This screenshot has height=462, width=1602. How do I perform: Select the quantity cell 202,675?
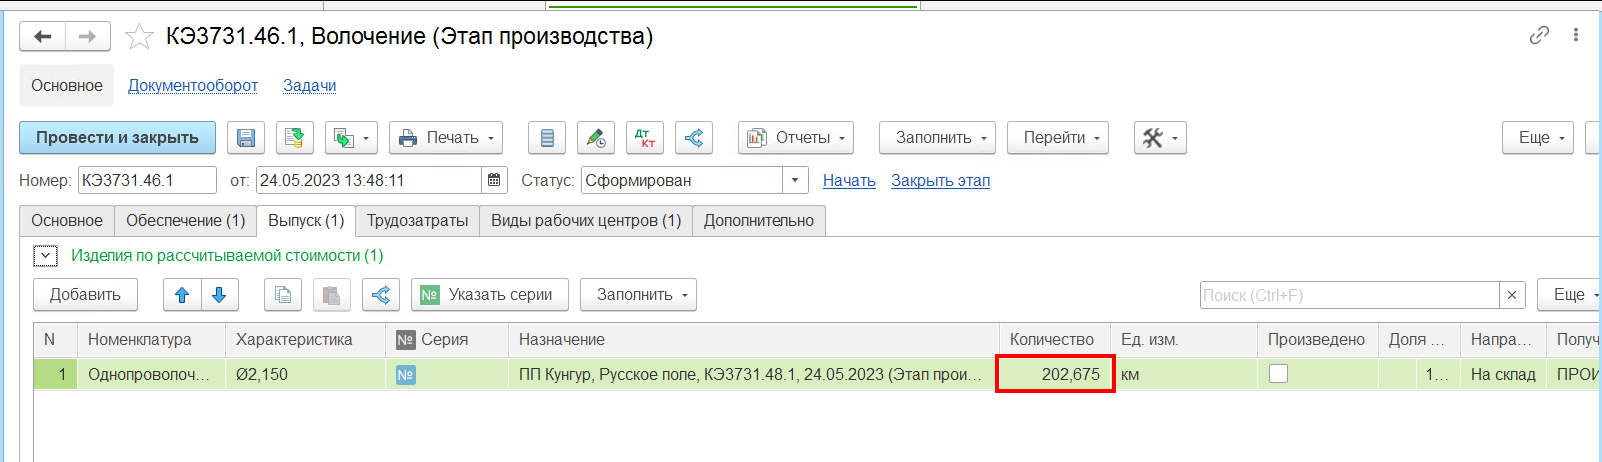coord(1055,375)
